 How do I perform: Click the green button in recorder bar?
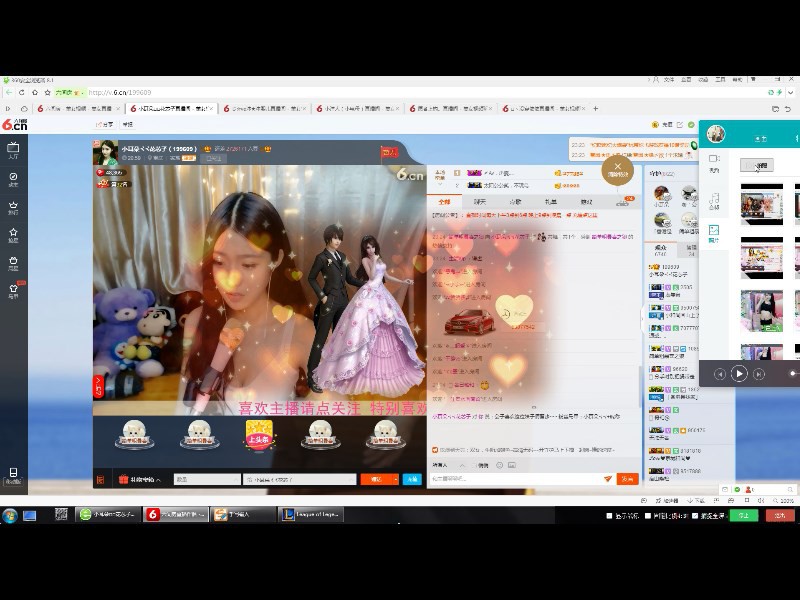pos(743,515)
